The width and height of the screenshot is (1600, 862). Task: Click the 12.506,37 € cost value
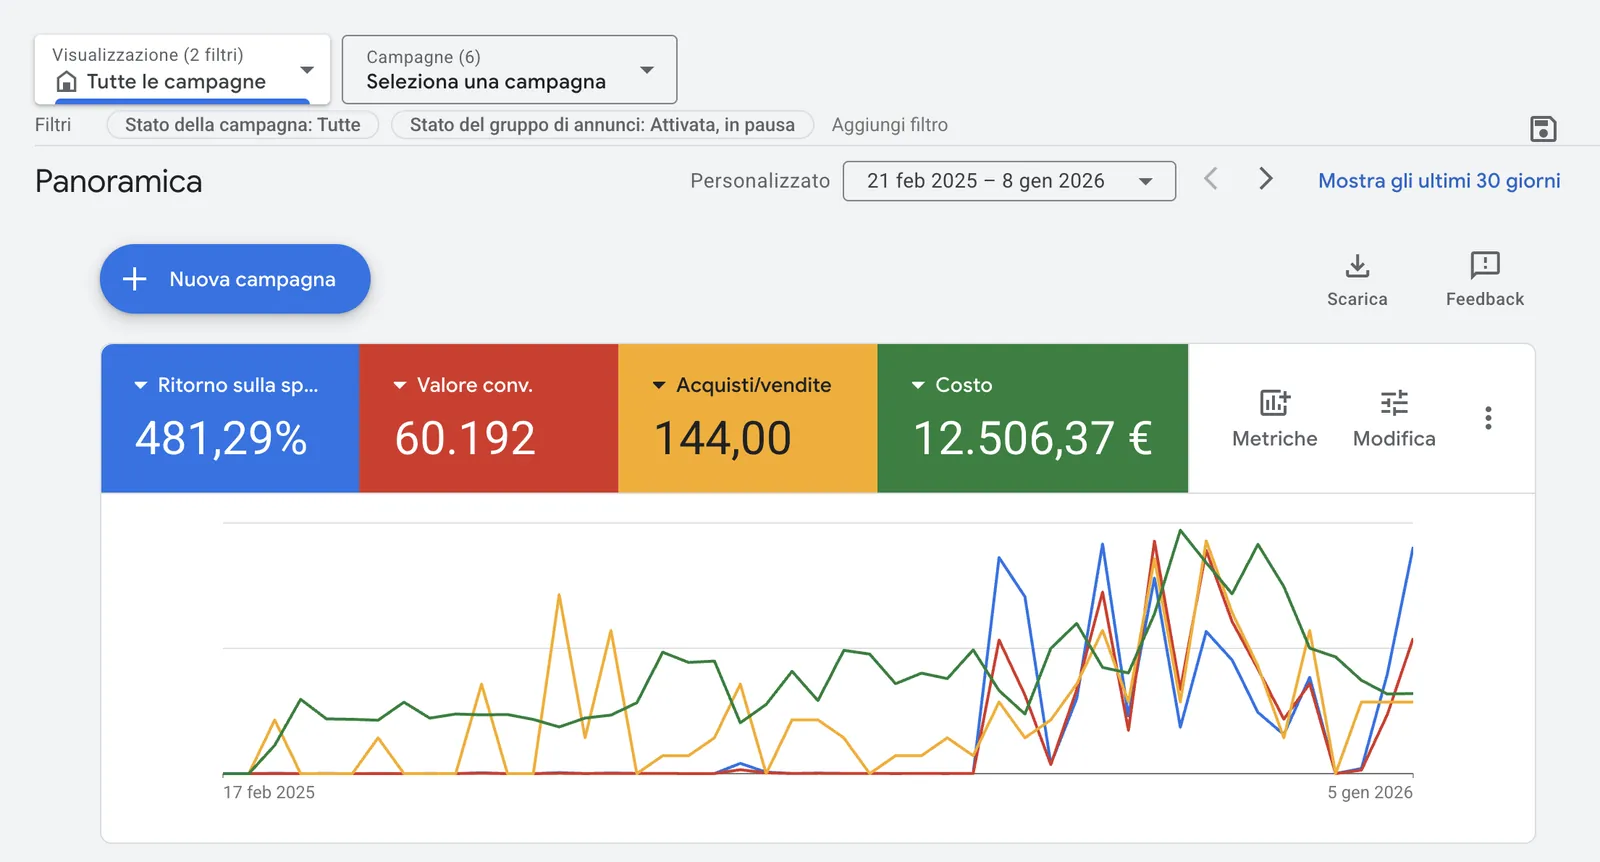point(1032,438)
